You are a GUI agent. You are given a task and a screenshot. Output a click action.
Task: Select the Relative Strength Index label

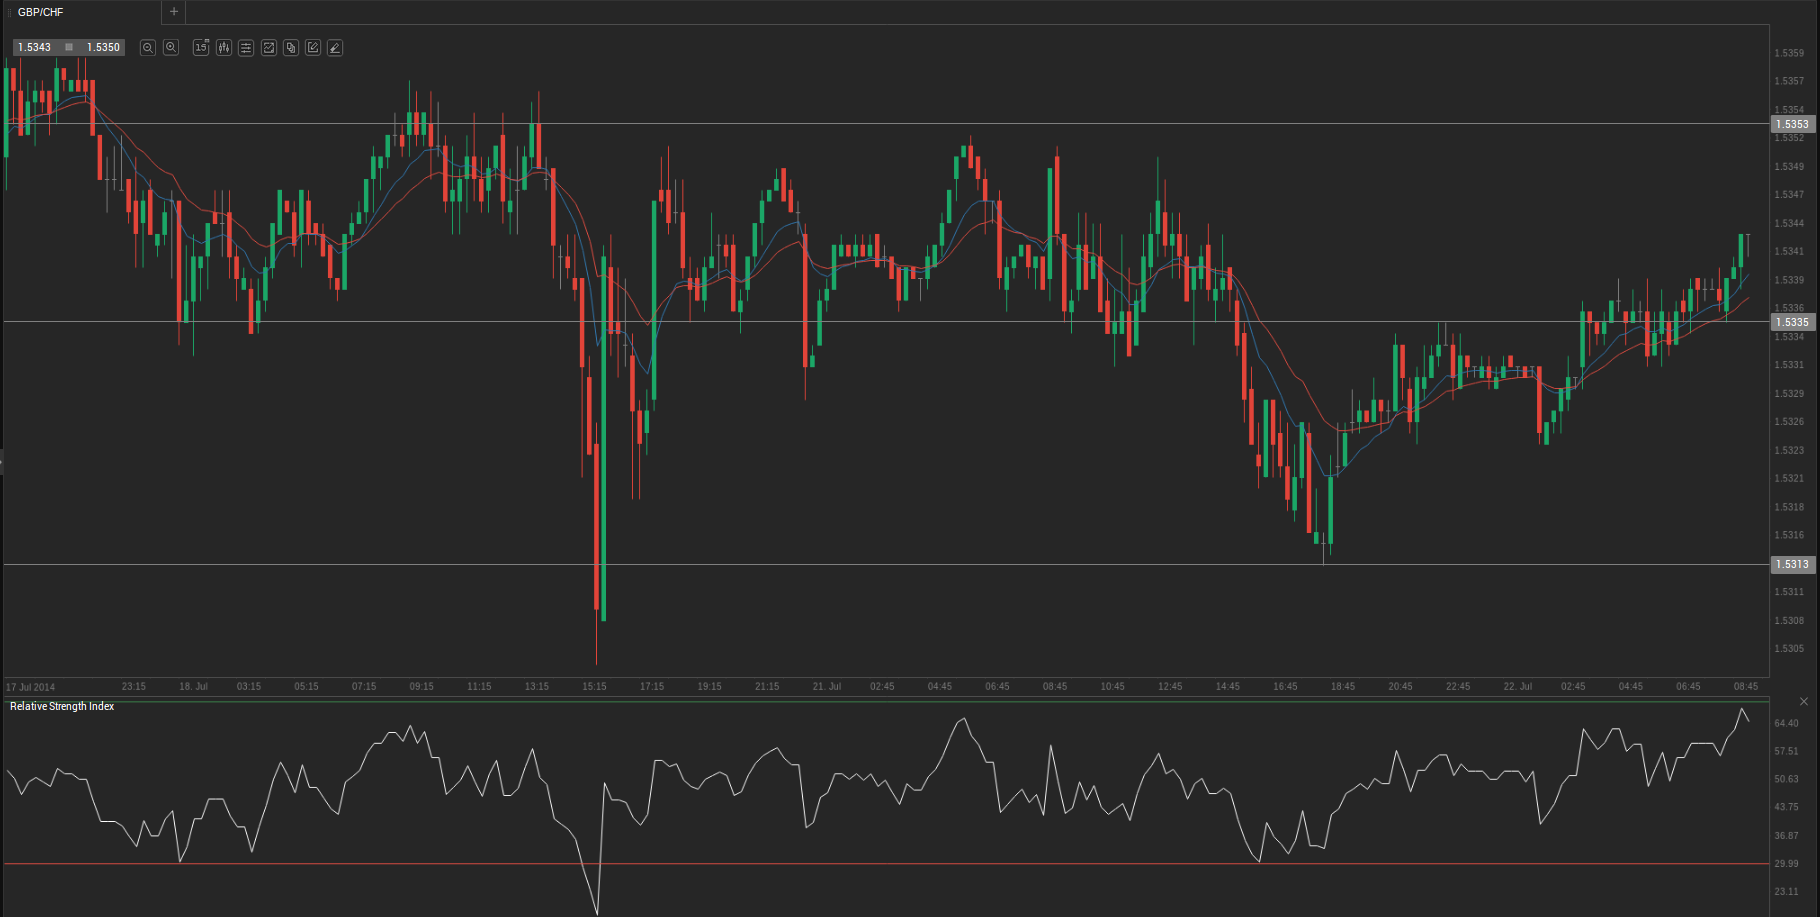62,706
